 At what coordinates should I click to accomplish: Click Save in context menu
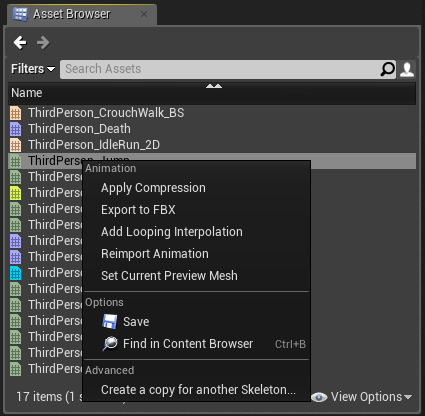197,322
